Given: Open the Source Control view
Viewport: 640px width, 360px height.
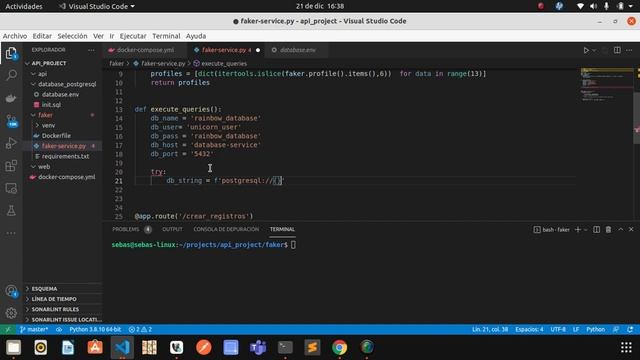Looking at the screenshot, I should (11, 121).
